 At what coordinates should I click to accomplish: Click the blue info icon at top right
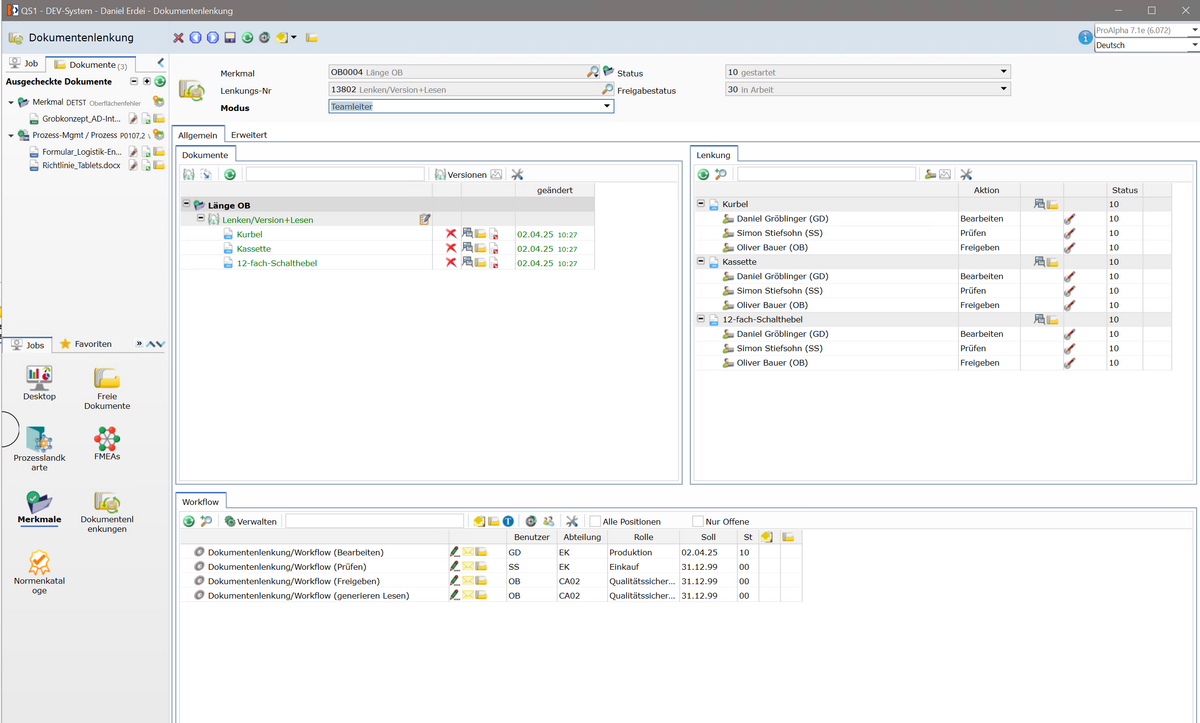1085,38
